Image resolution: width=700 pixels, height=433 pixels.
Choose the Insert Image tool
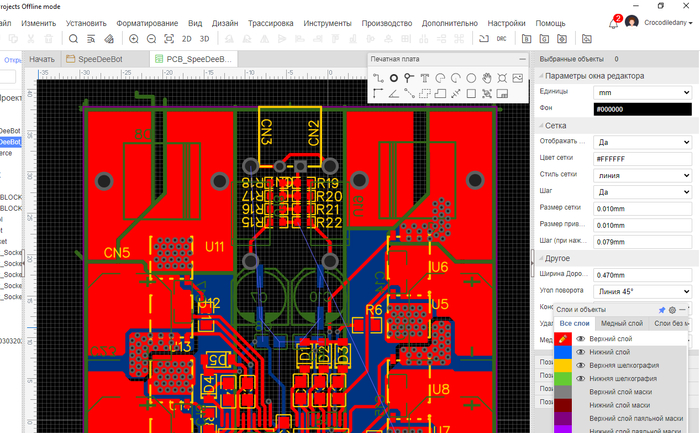517,78
